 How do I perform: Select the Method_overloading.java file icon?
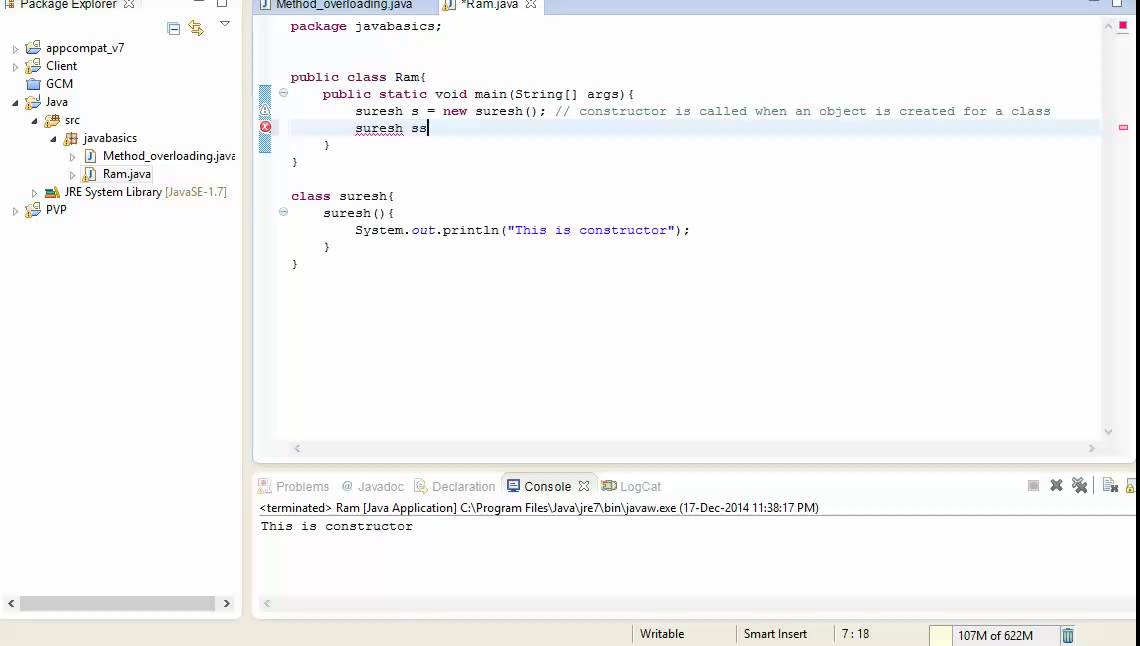[x=89, y=156]
